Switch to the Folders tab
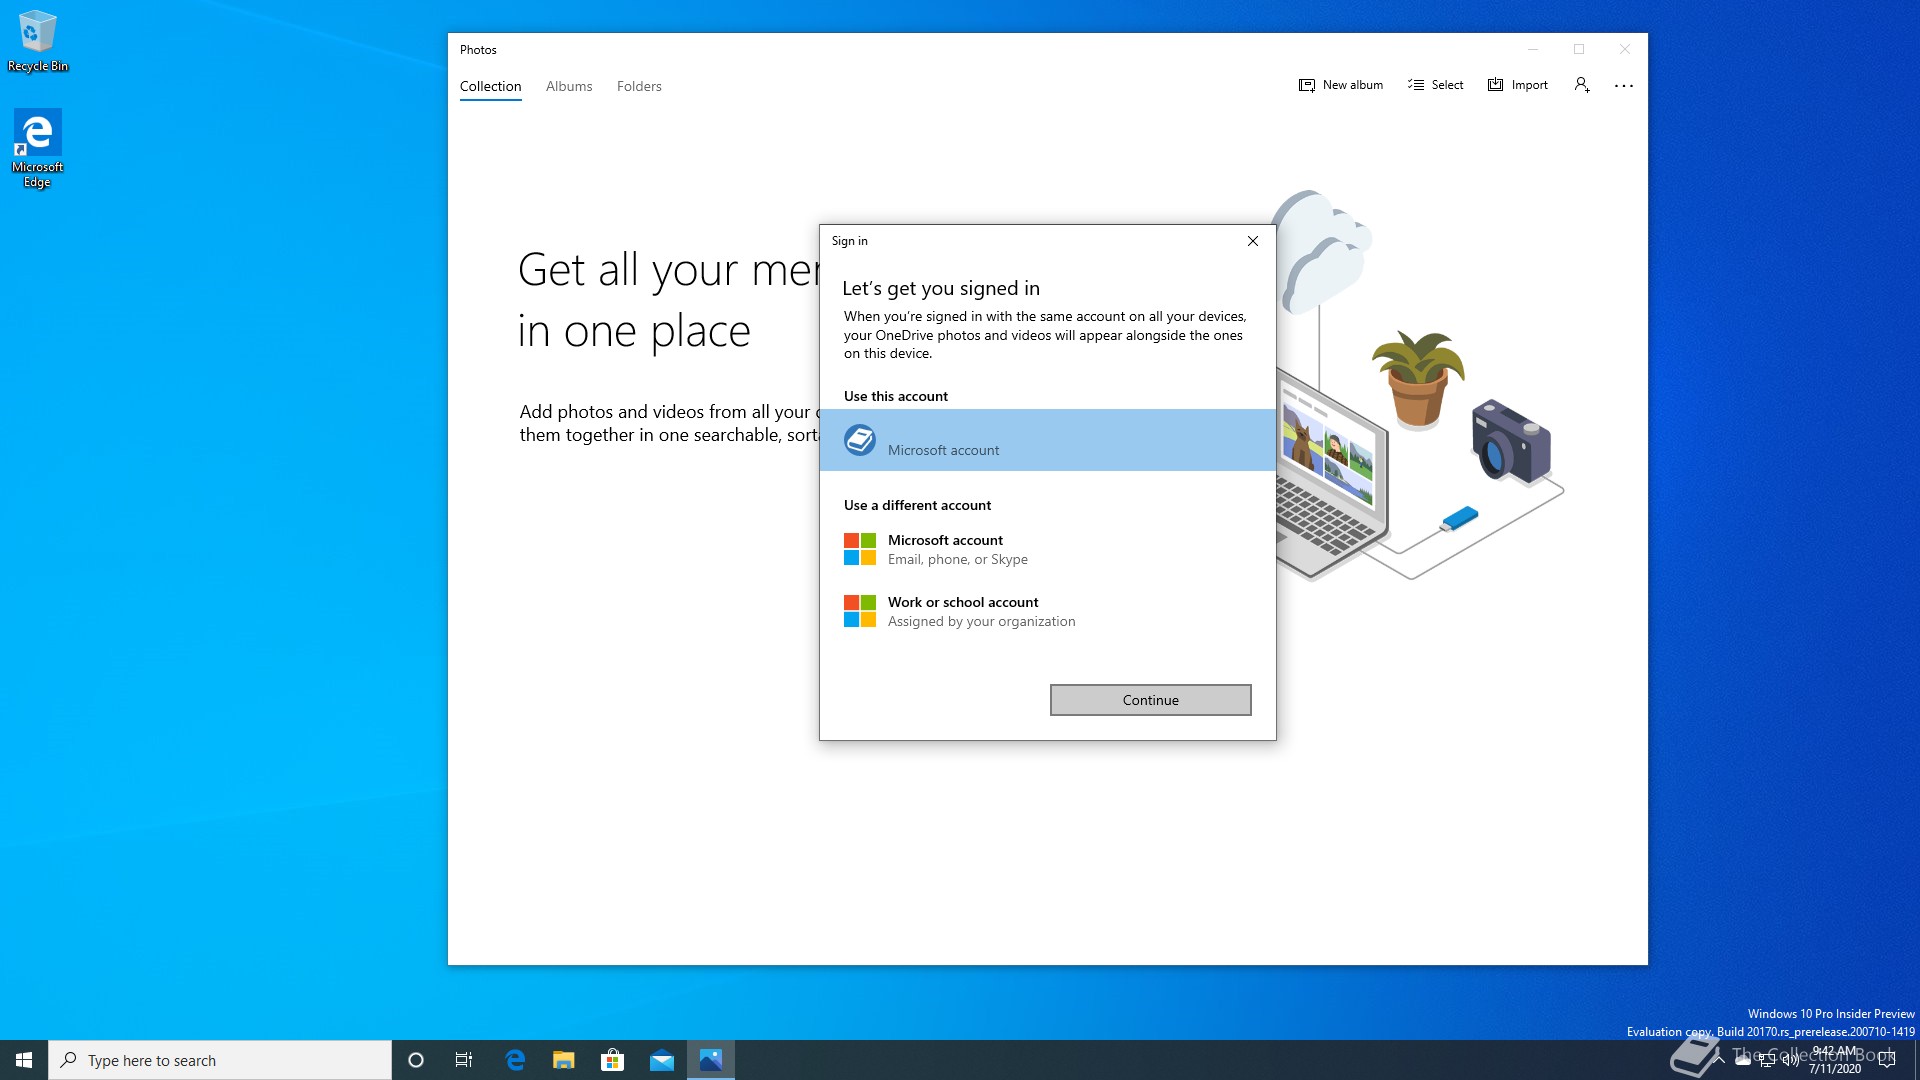Screen dimensions: 1920x1080 click(639, 86)
